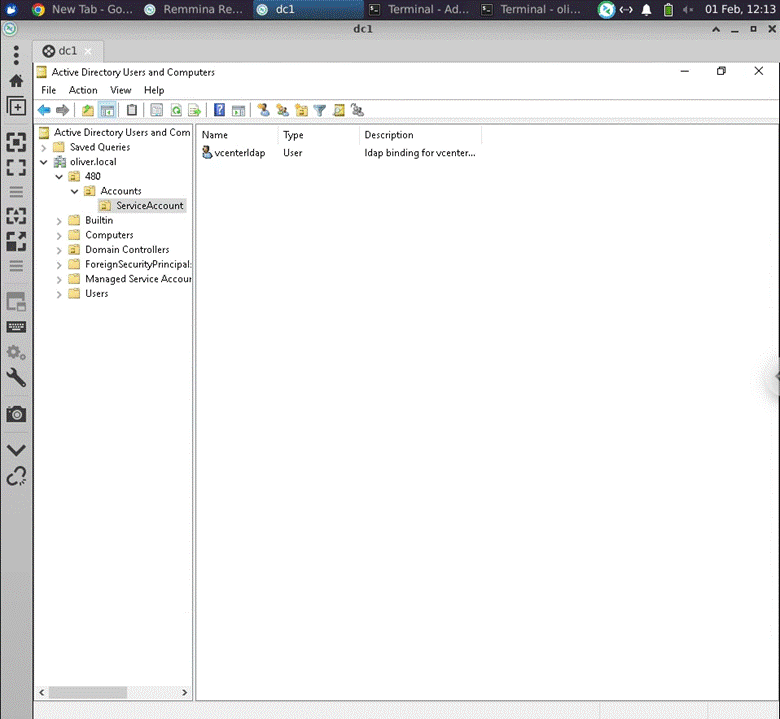
Task: Click the Back arrow in ADUC toolbar
Action: (x=44, y=110)
